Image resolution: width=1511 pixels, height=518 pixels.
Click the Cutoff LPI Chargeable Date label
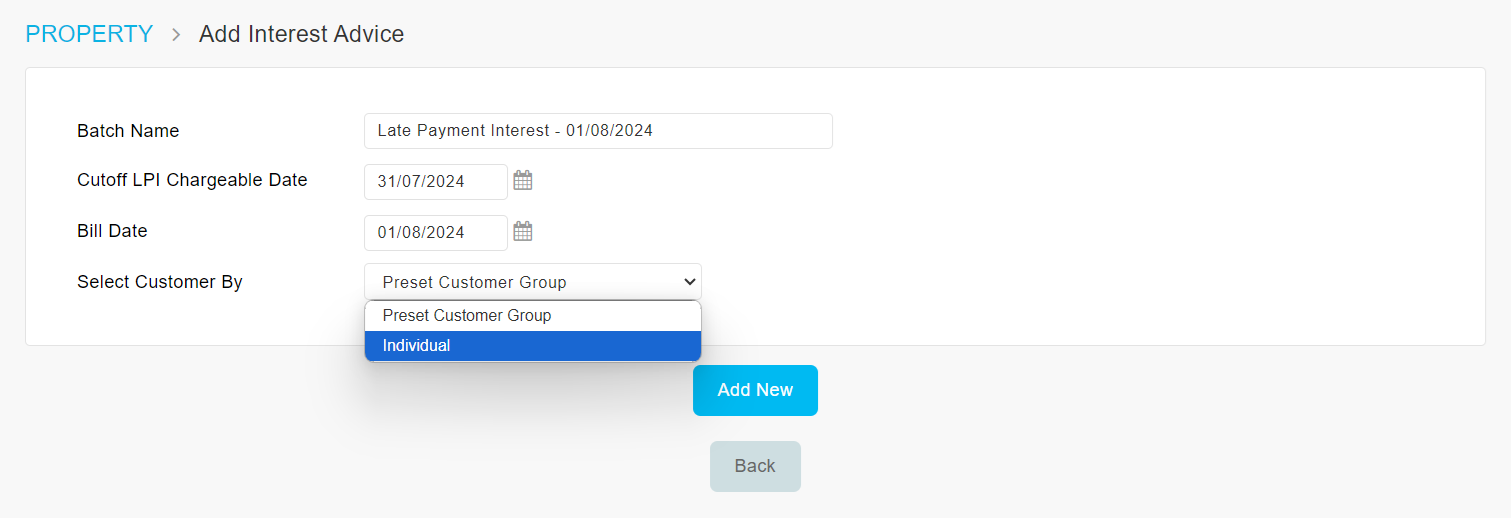coord(192,180)
